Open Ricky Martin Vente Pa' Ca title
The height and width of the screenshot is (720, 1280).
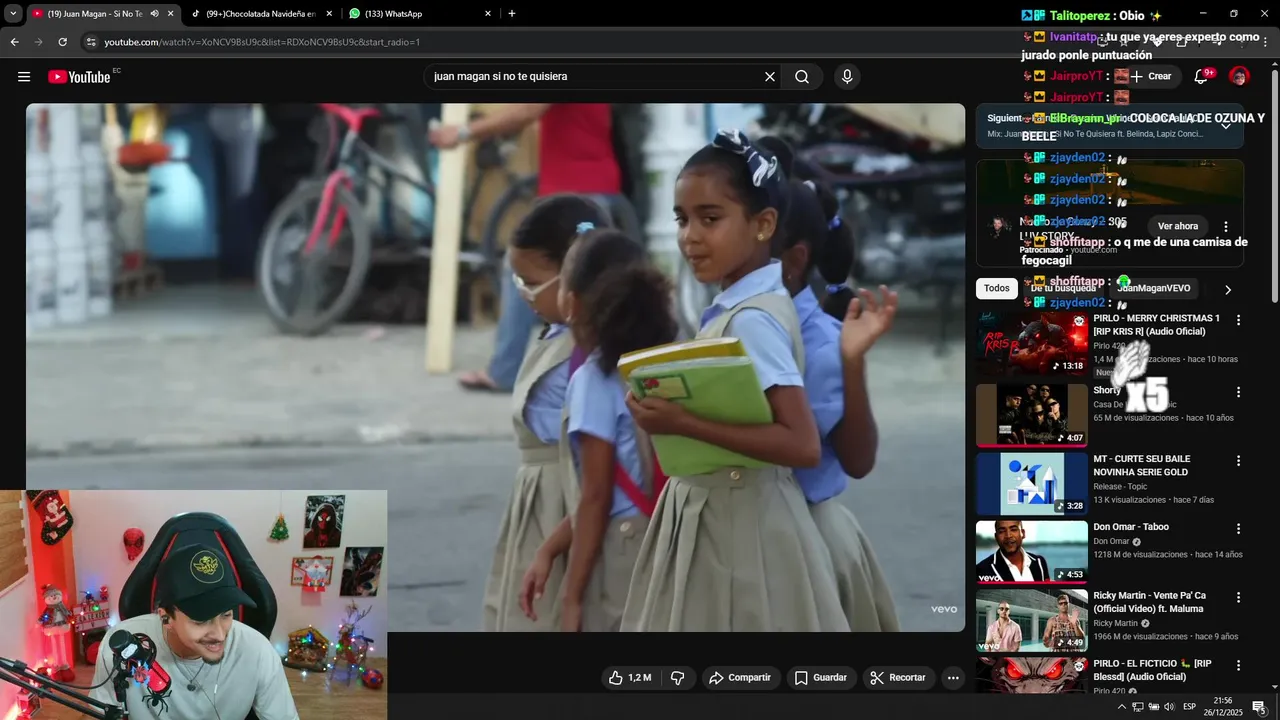point(1150,602)
